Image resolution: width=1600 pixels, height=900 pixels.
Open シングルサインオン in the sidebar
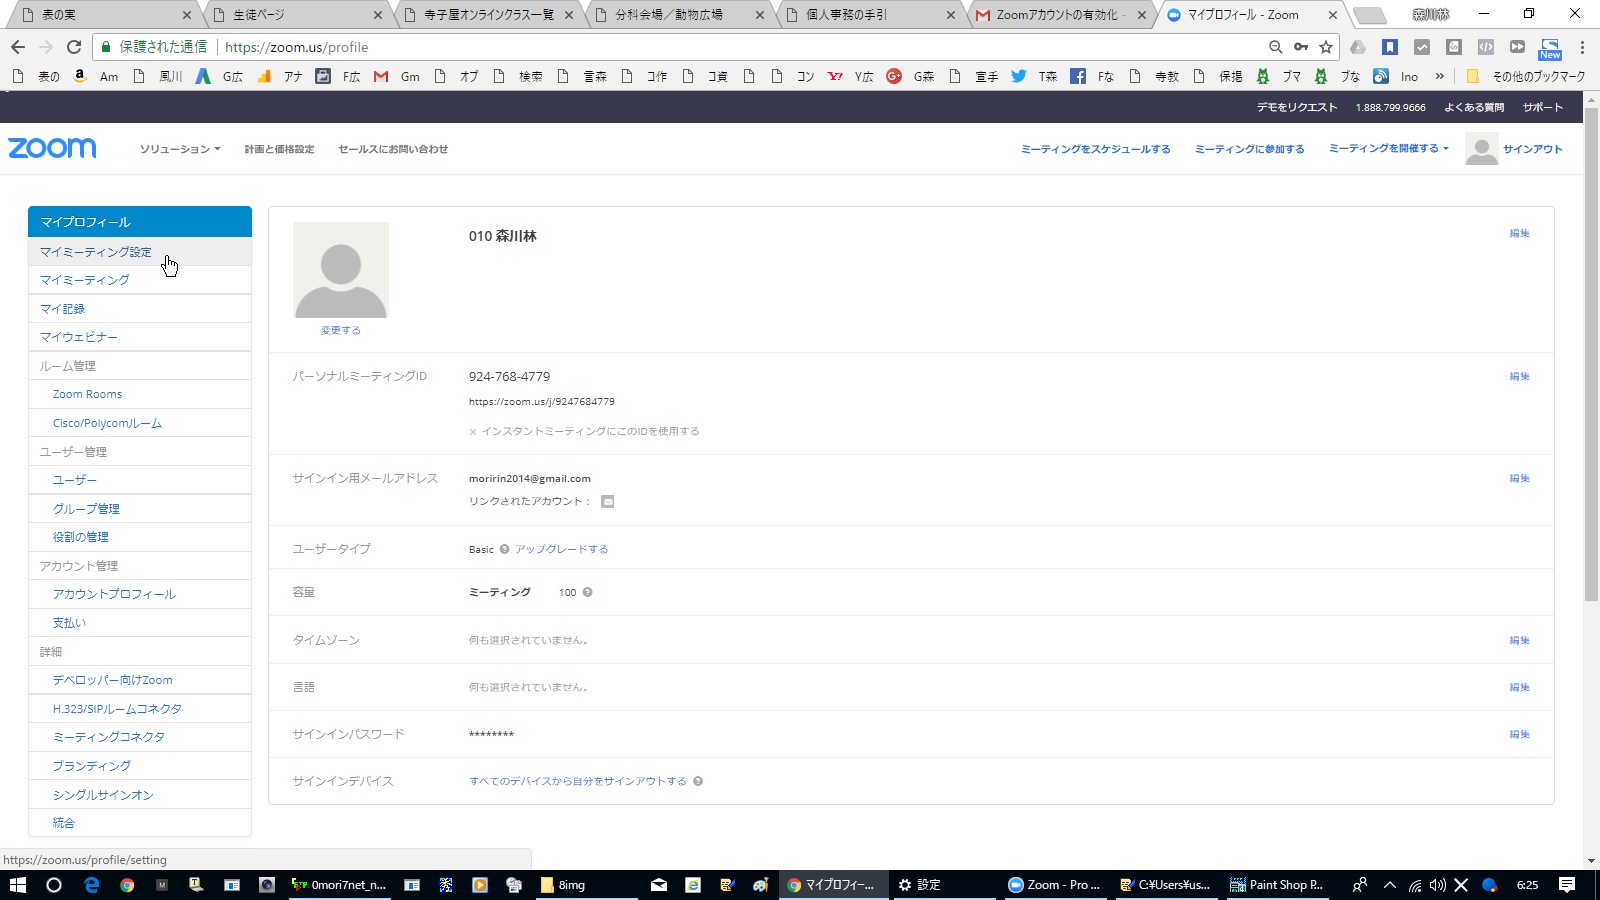click(x=140, y=795)
